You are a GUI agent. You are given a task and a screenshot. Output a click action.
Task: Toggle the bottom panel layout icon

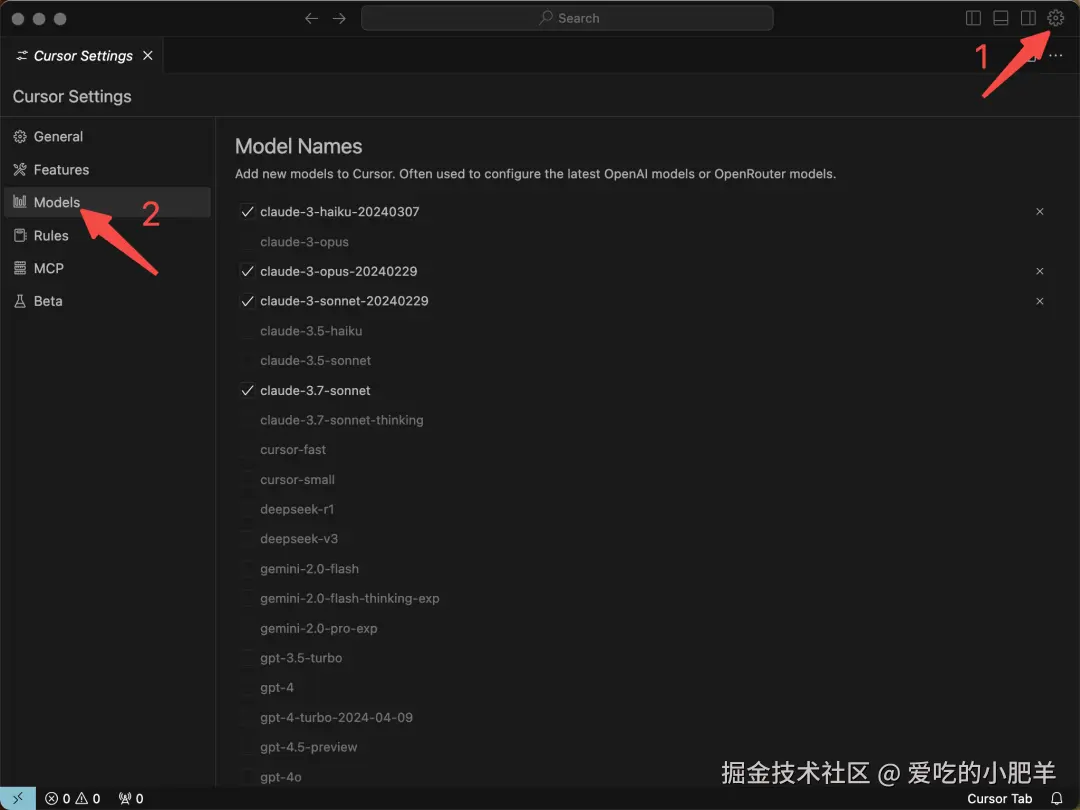pyautogui.click(x=1001, y=18)
